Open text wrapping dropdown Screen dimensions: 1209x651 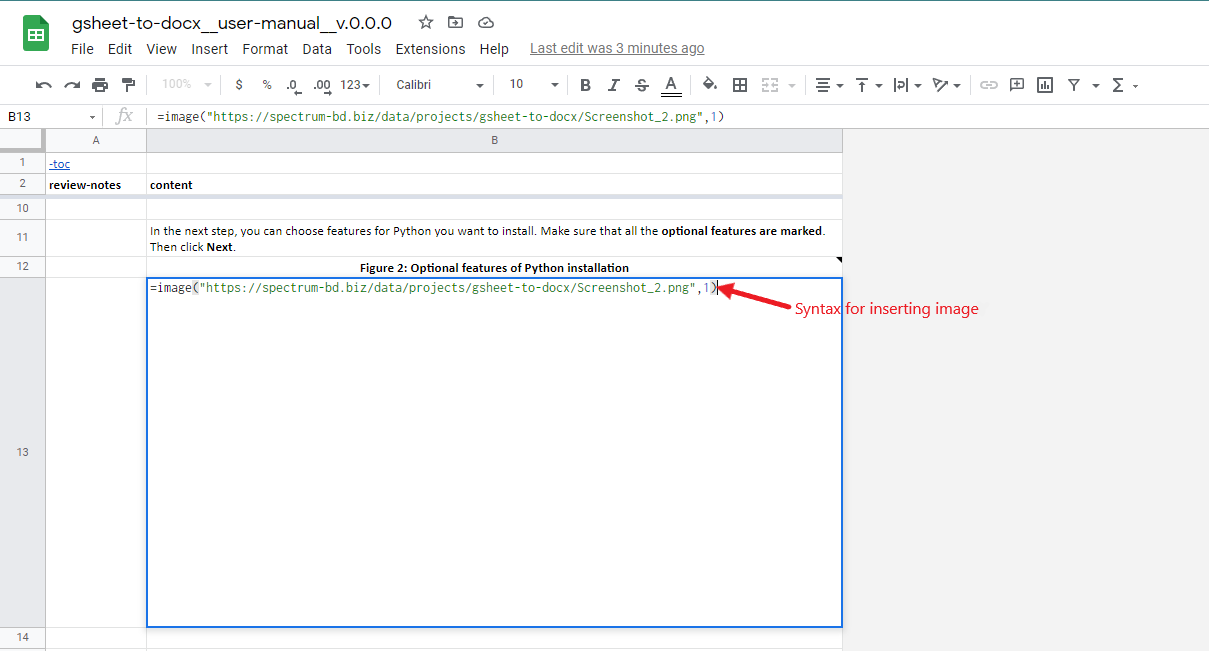907,85
